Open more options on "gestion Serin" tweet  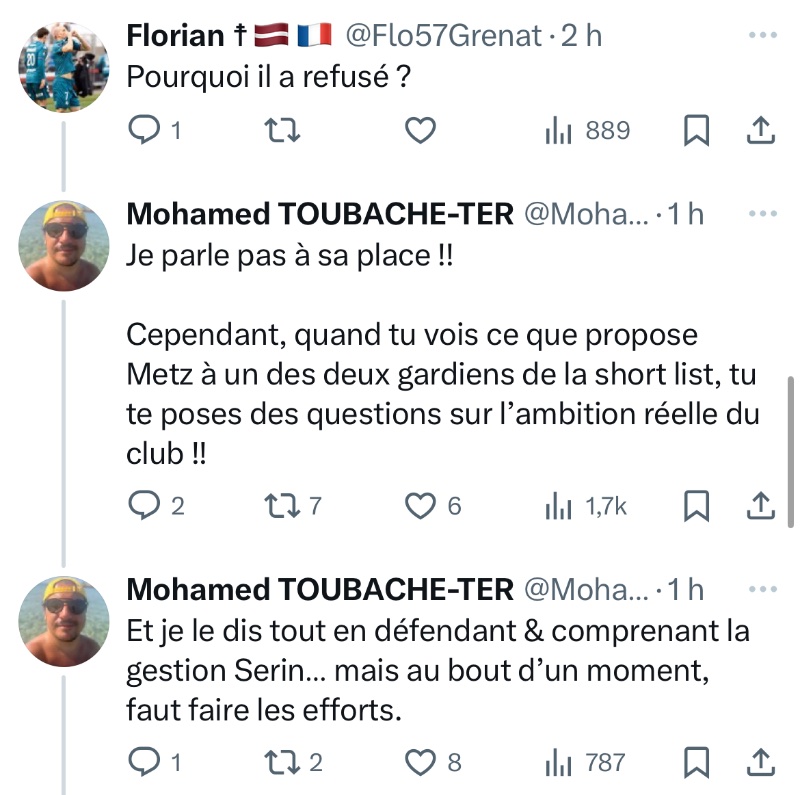762,590
